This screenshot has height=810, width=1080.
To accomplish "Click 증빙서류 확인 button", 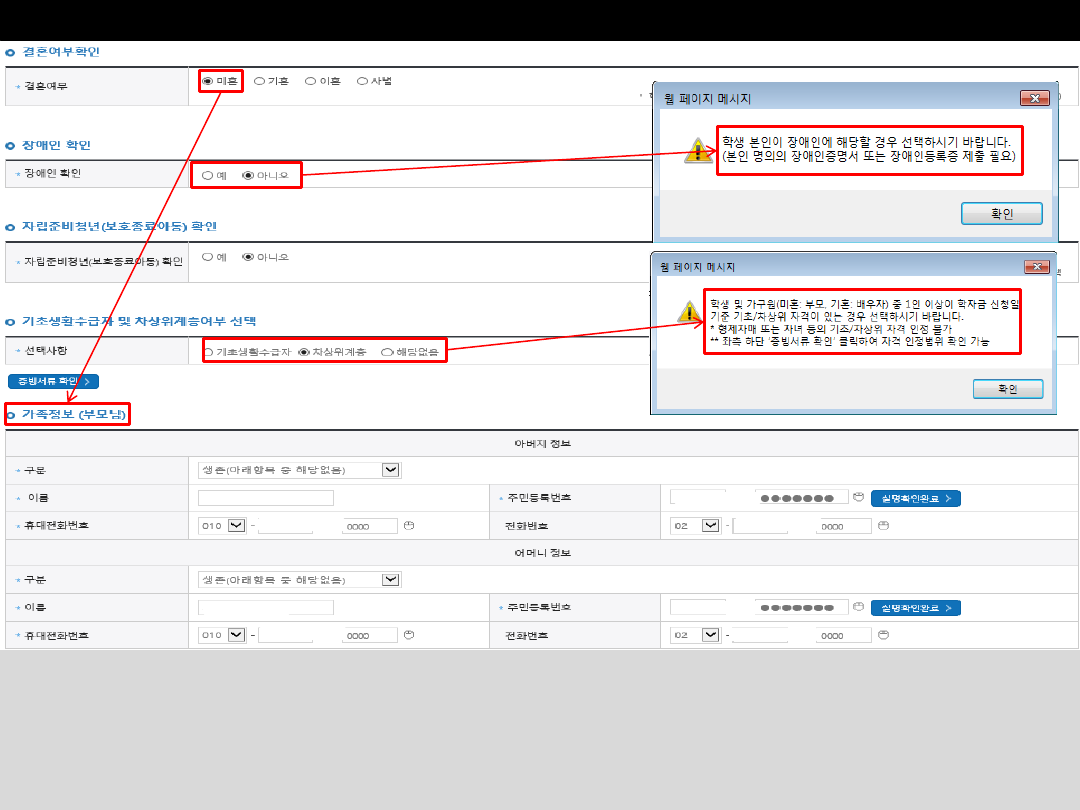I will coord(53,381).
